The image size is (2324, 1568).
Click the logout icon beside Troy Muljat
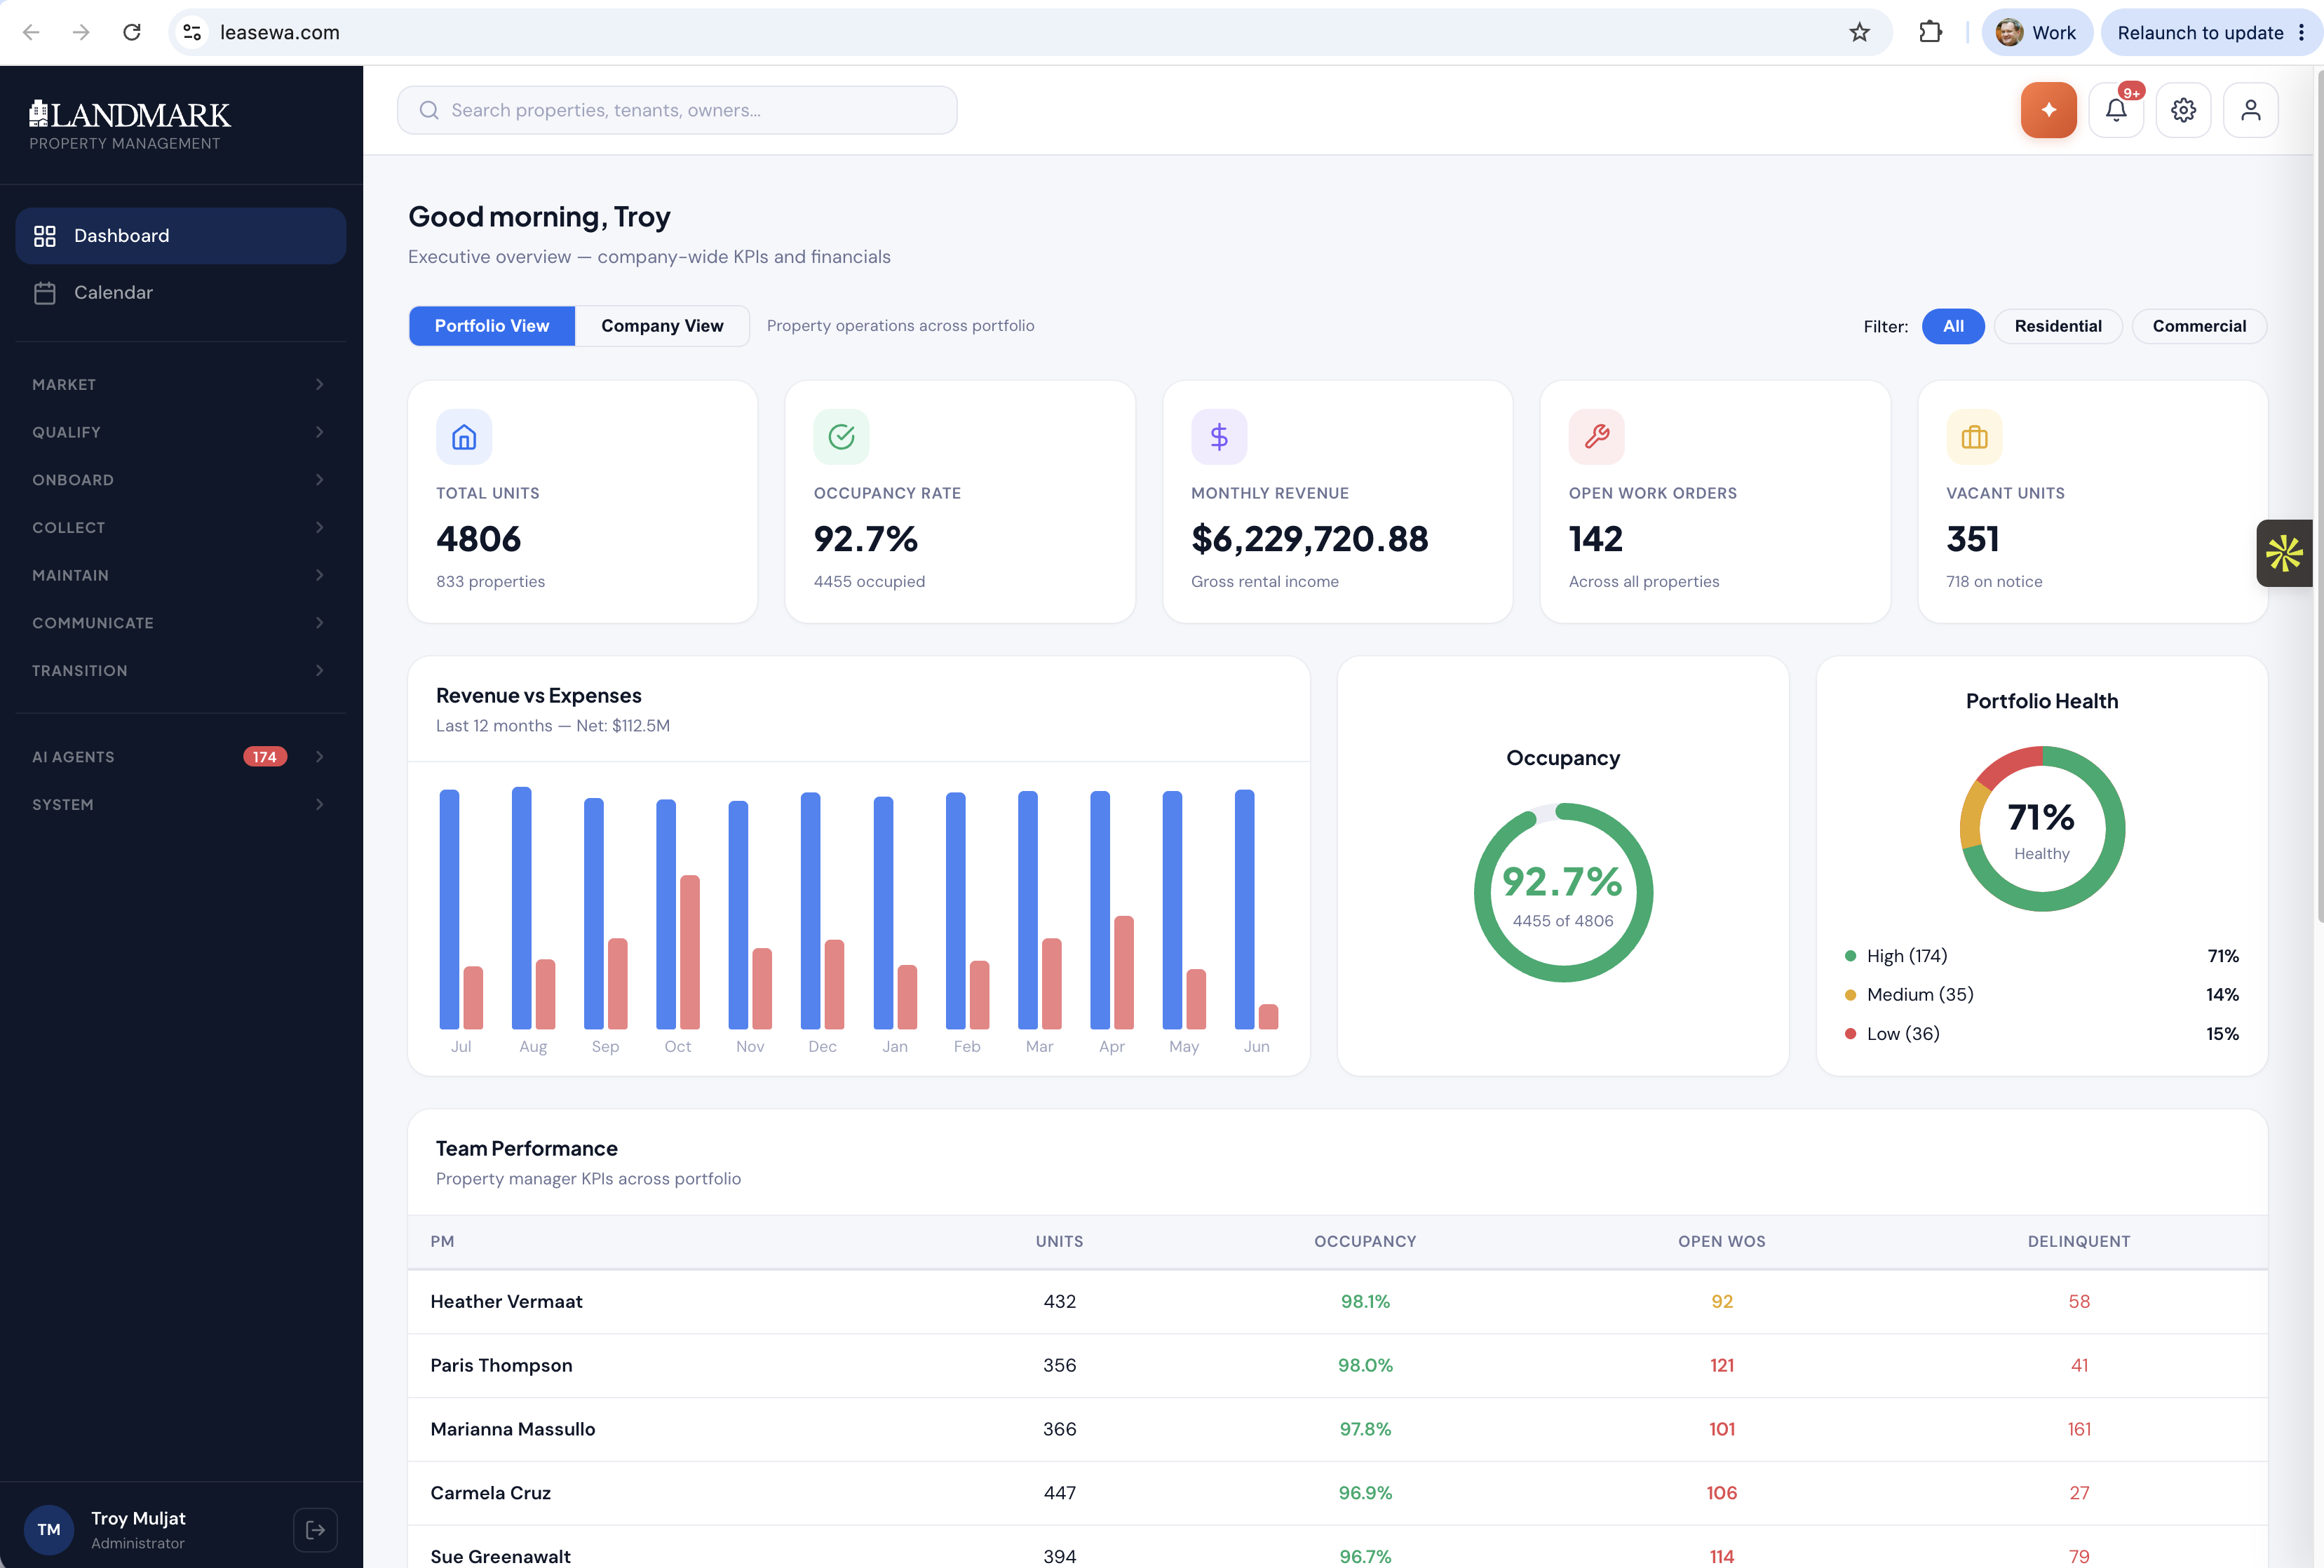tap(315, 1529)
